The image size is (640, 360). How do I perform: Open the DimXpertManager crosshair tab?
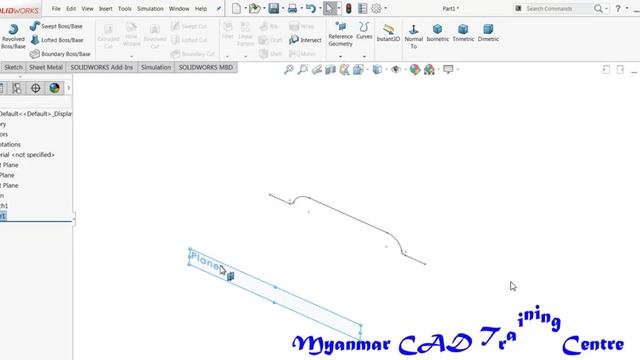(x=36, y=88)
